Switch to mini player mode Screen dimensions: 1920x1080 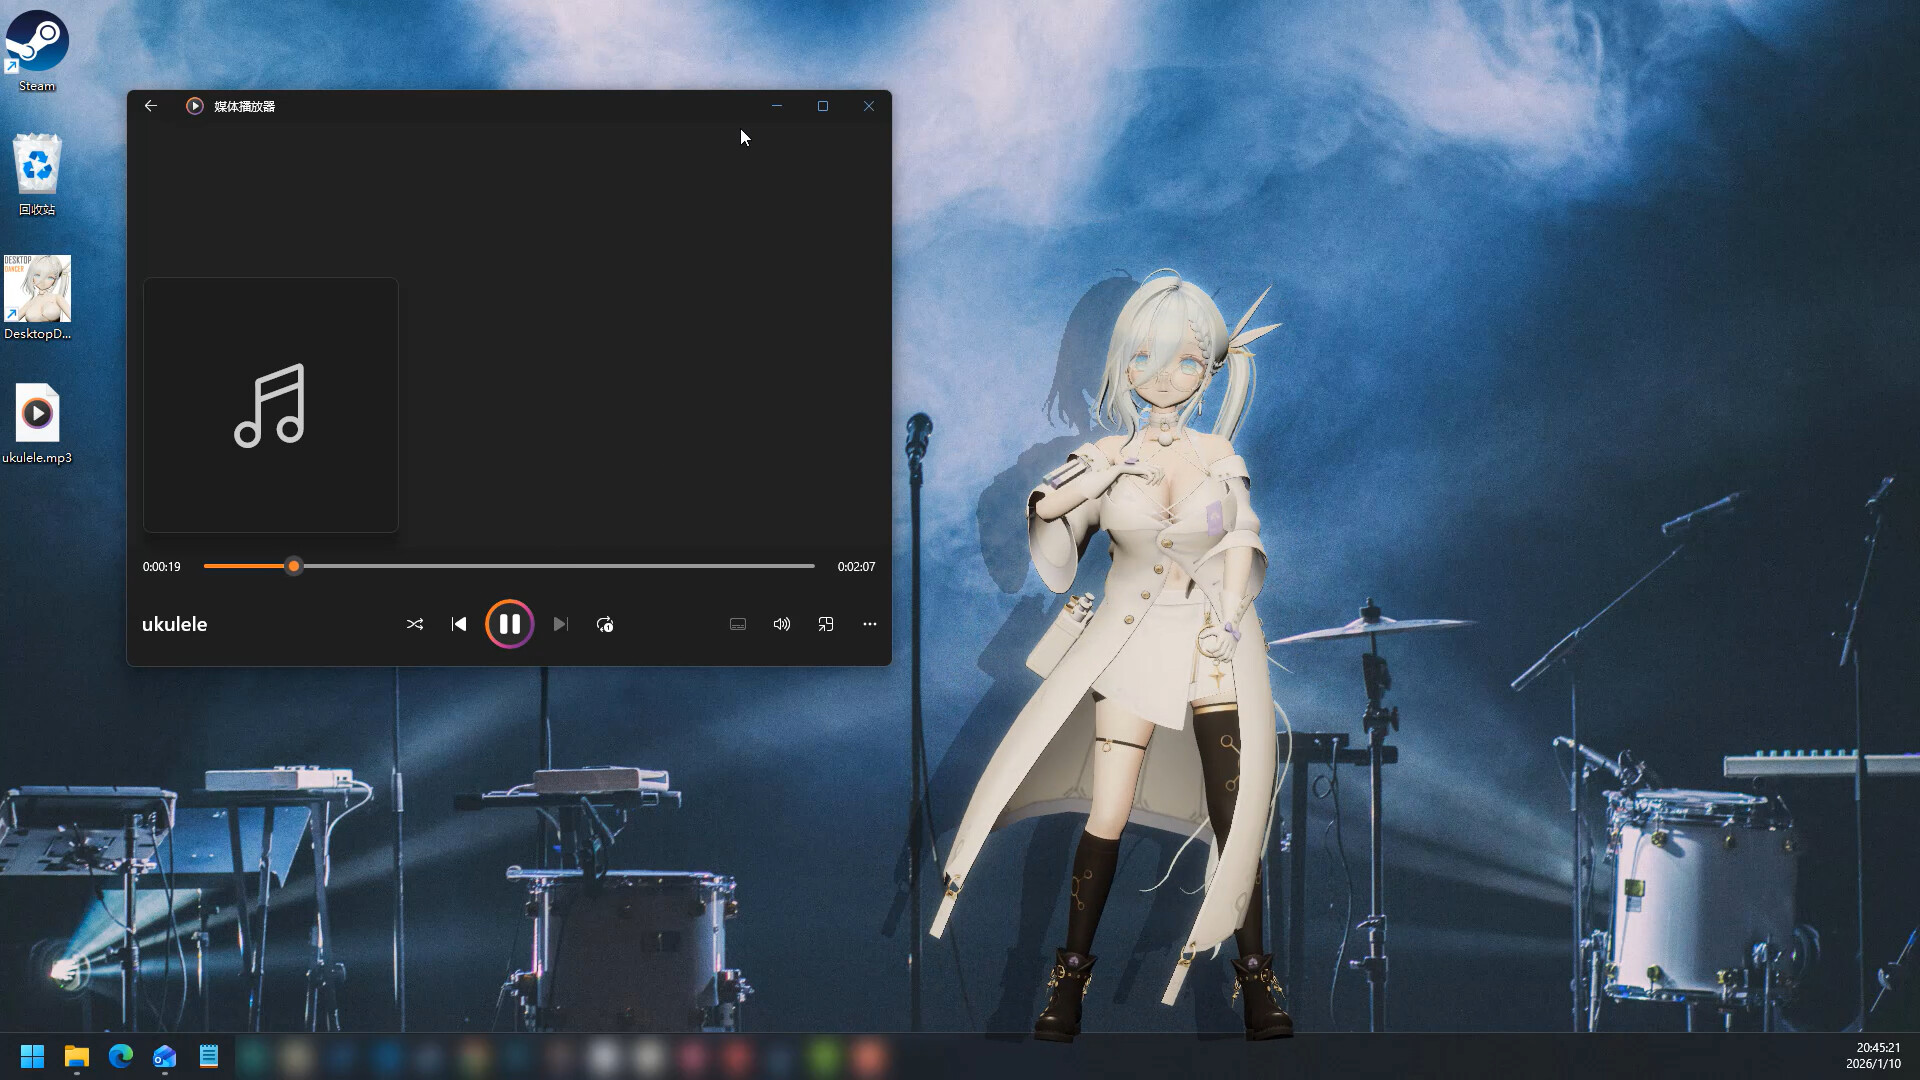(x=826, y=623)
